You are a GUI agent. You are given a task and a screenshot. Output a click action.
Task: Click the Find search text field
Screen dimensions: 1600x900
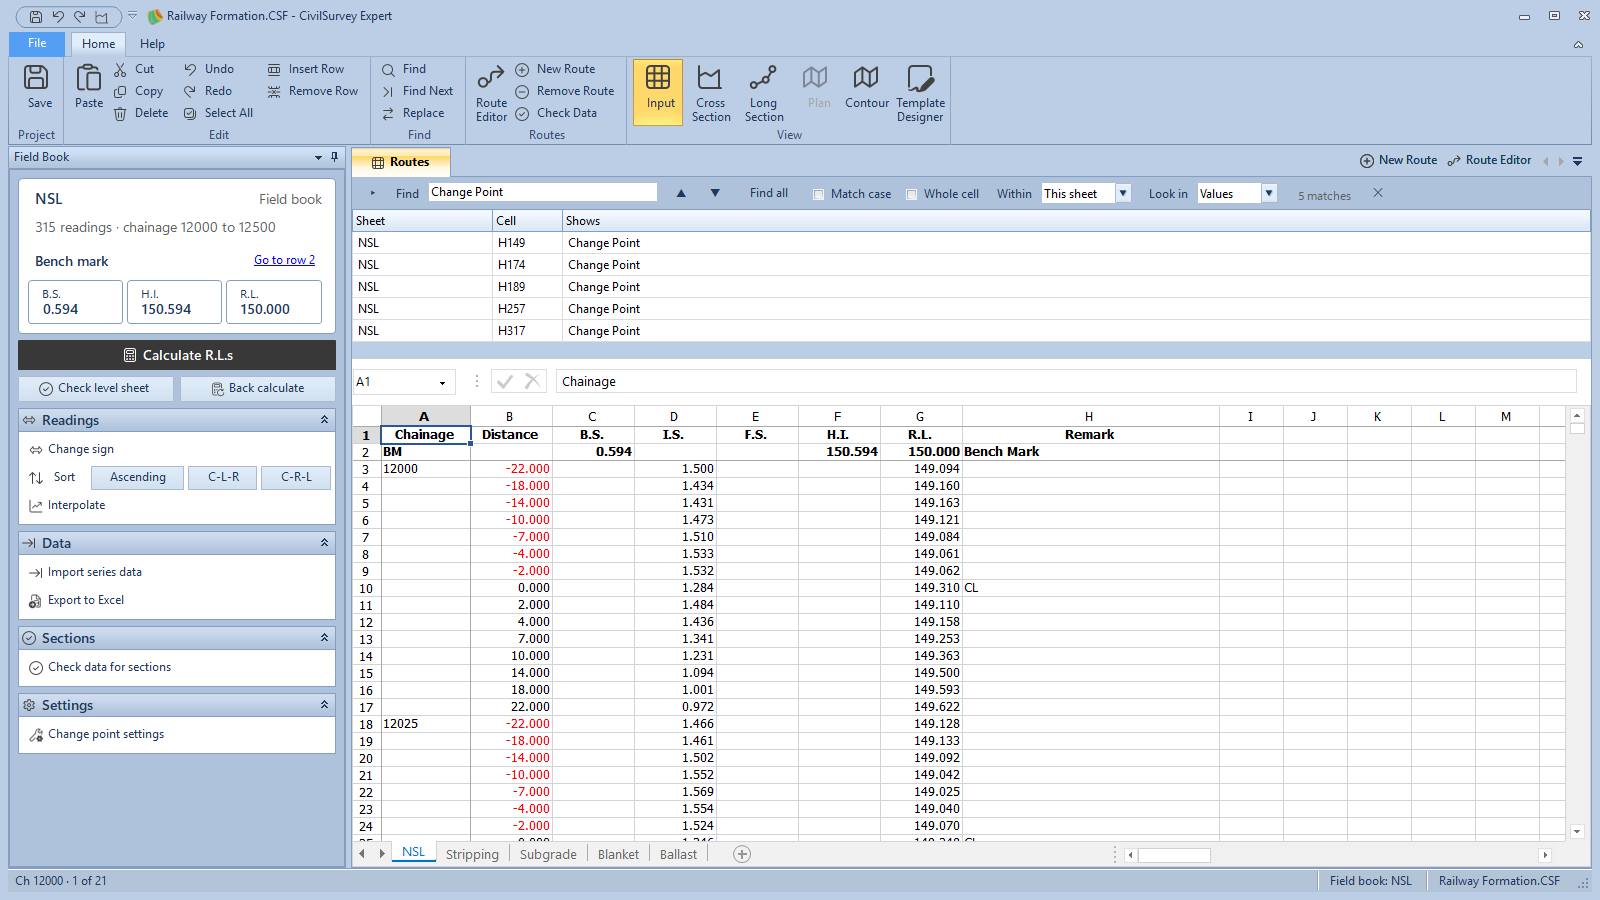[543, 192]
